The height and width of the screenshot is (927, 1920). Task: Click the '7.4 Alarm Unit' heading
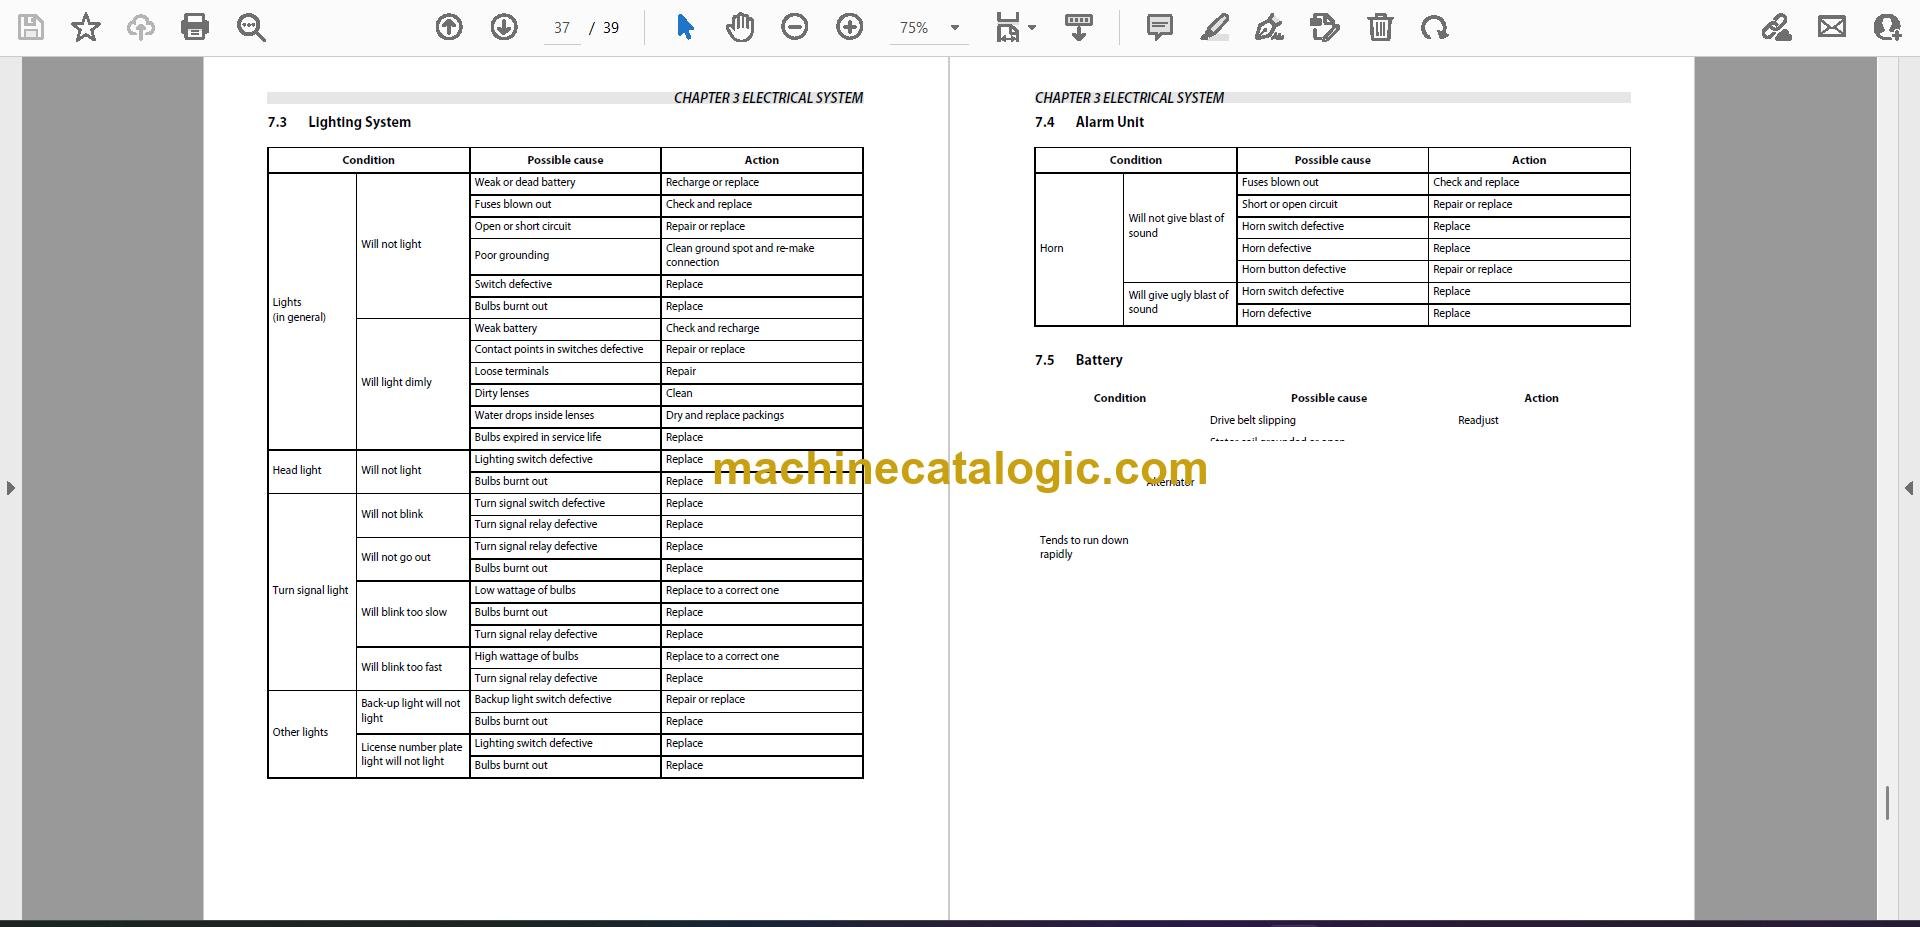pyautogui.click(x=1089, y=122)
